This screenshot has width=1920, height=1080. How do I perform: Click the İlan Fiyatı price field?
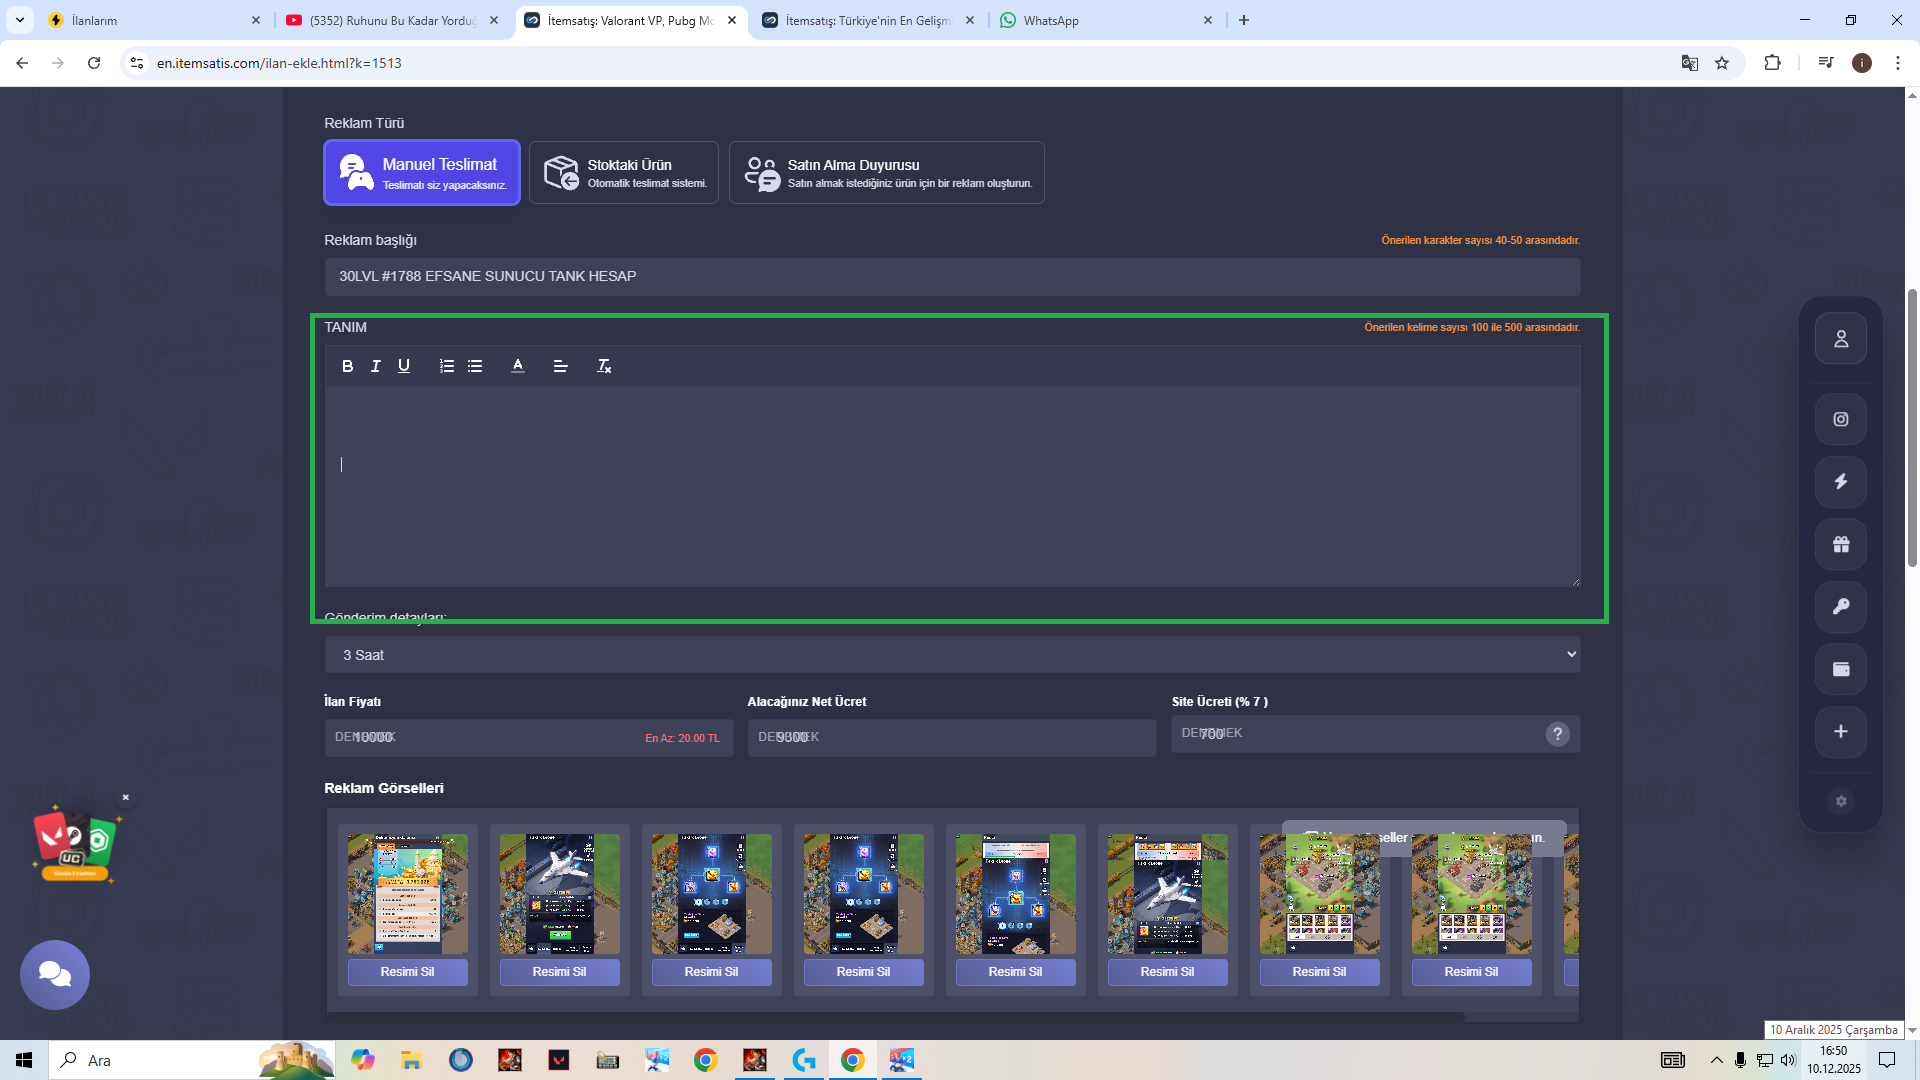(x=529, y=738)
